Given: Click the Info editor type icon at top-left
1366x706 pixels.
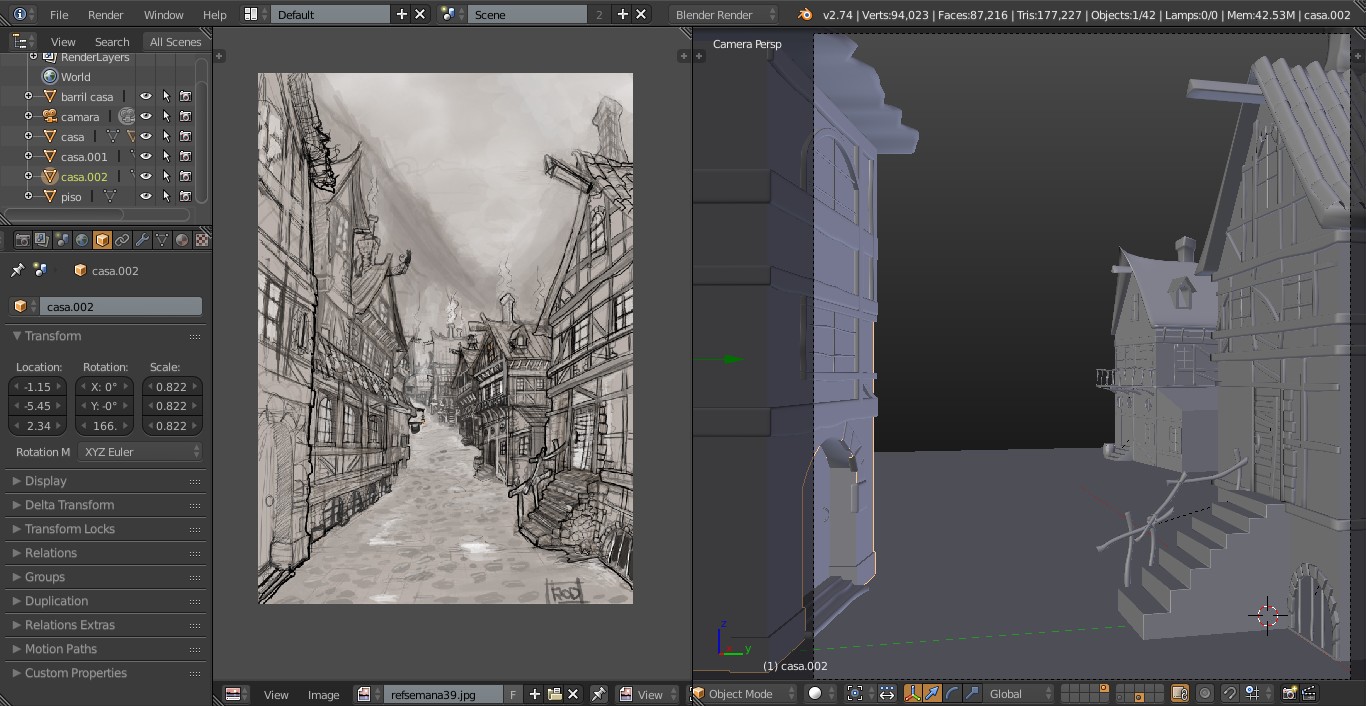Looking at the screenshot, I should coord(22,14).
